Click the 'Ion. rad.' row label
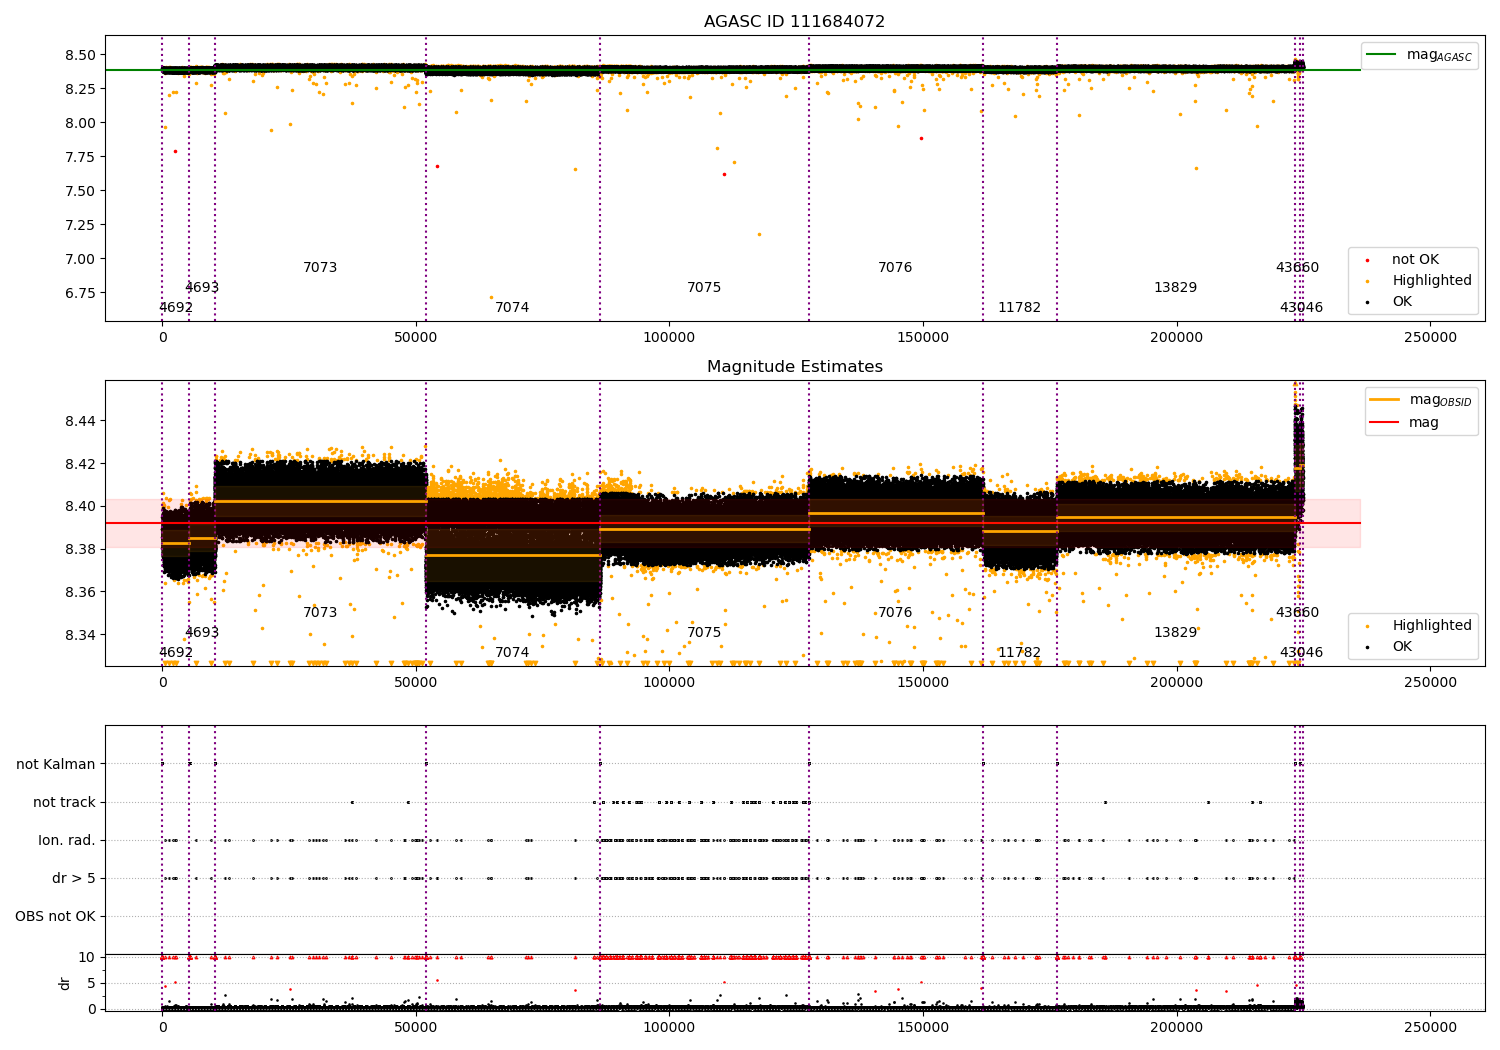The height and width of the screenshot is (1050, 1500). 67,840
